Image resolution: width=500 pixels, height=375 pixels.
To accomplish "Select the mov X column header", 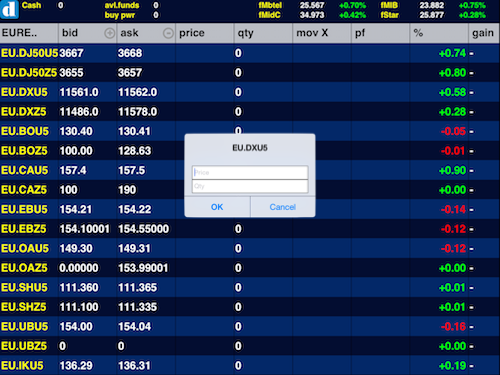I will 322,33.
